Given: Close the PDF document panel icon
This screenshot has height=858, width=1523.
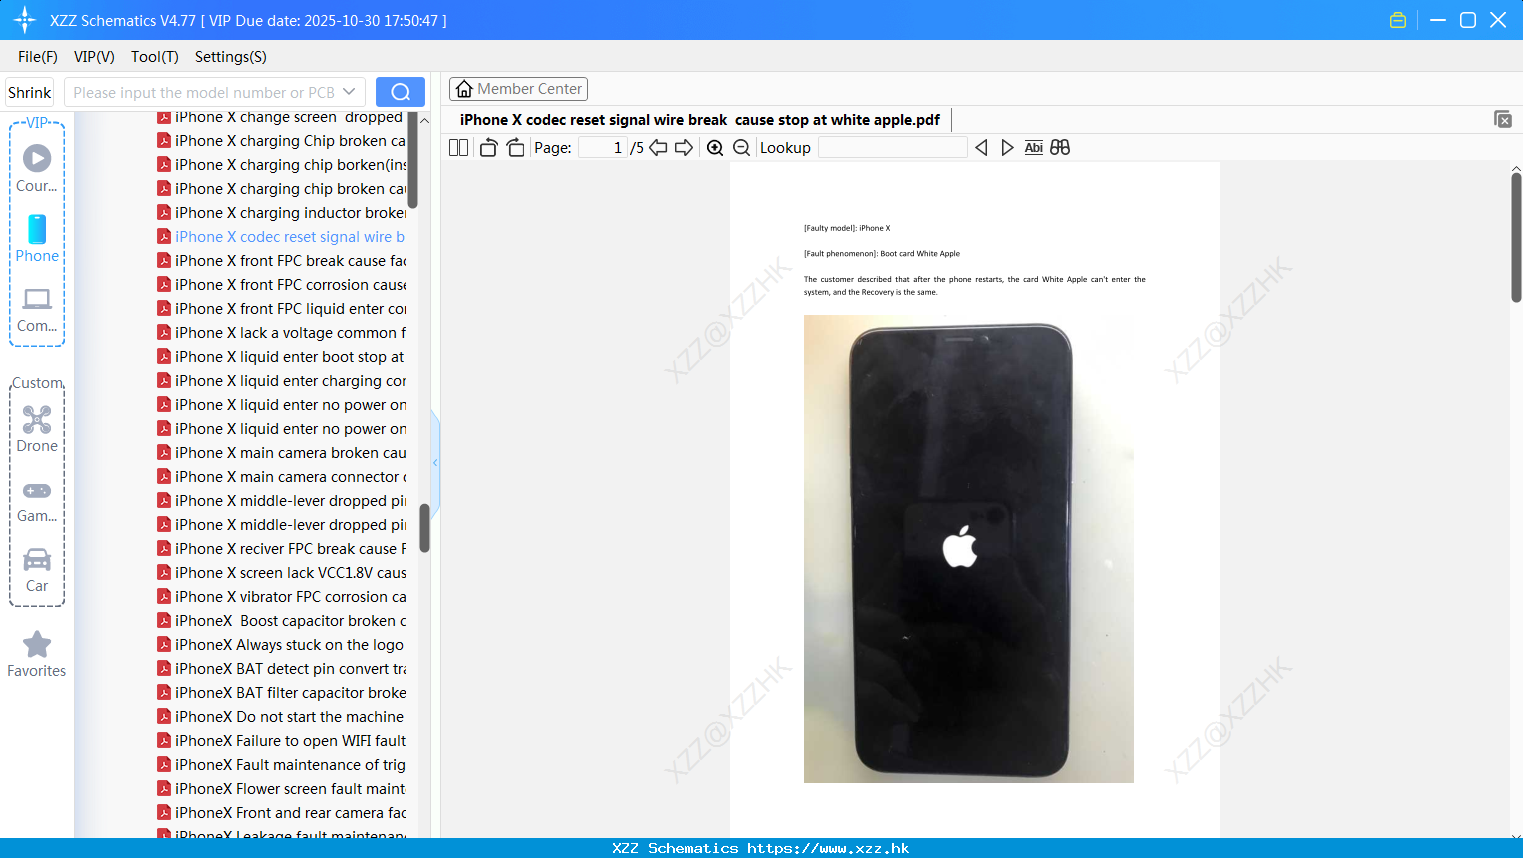Looking at the screenshot, I should click(x=1503, y=119).
